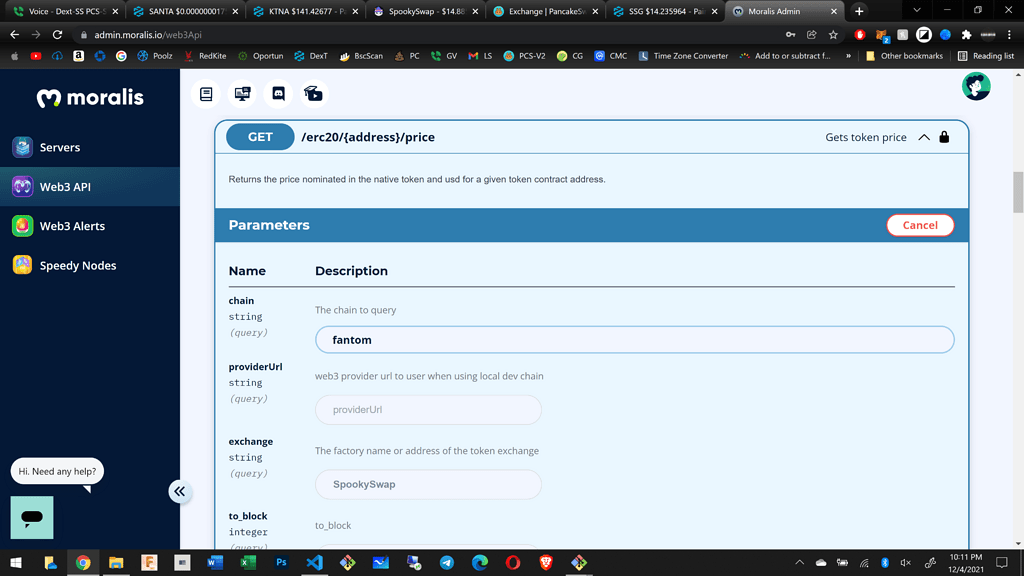
Task: Switch to the SANTA browser tab
Action: click(x=185, y=11)
